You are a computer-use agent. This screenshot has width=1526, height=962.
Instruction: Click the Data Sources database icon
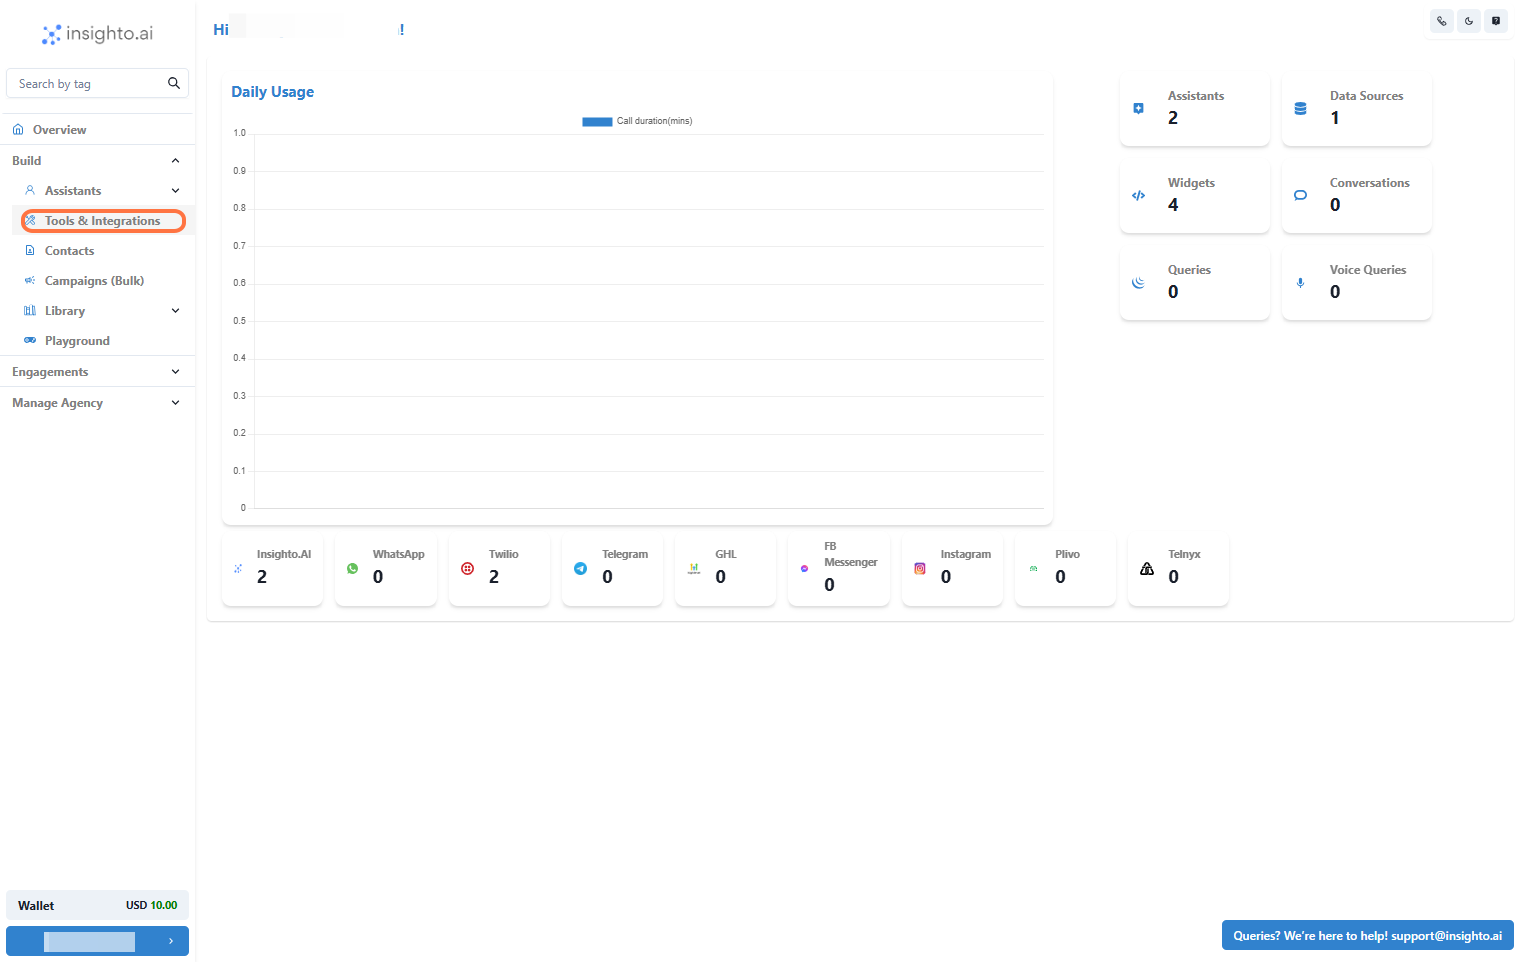point(1300,108)
